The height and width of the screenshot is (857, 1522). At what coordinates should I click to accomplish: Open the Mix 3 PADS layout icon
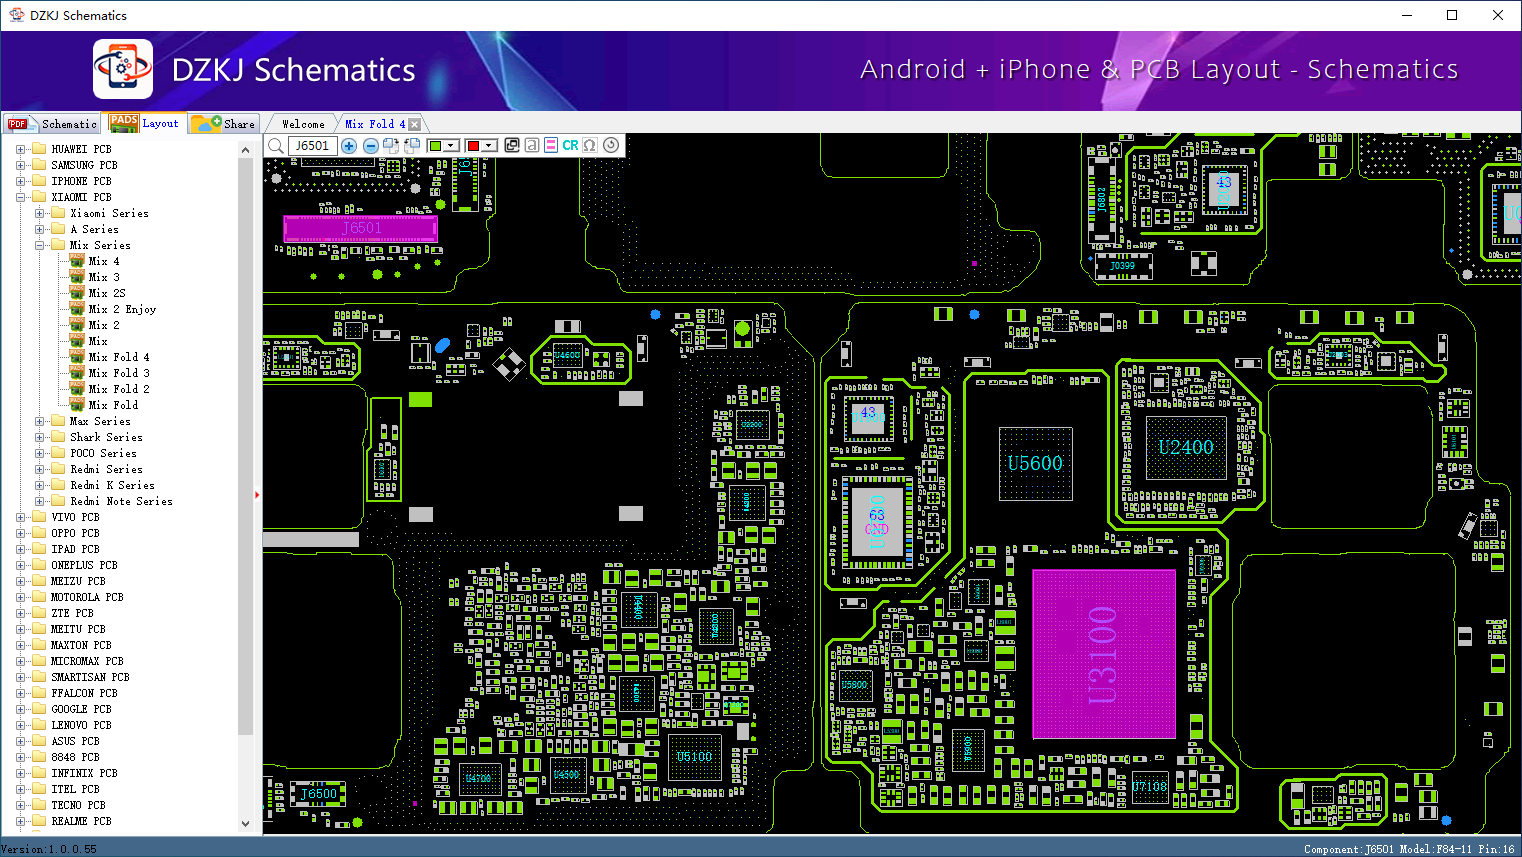pyautogui.click(x=77, y=277)
